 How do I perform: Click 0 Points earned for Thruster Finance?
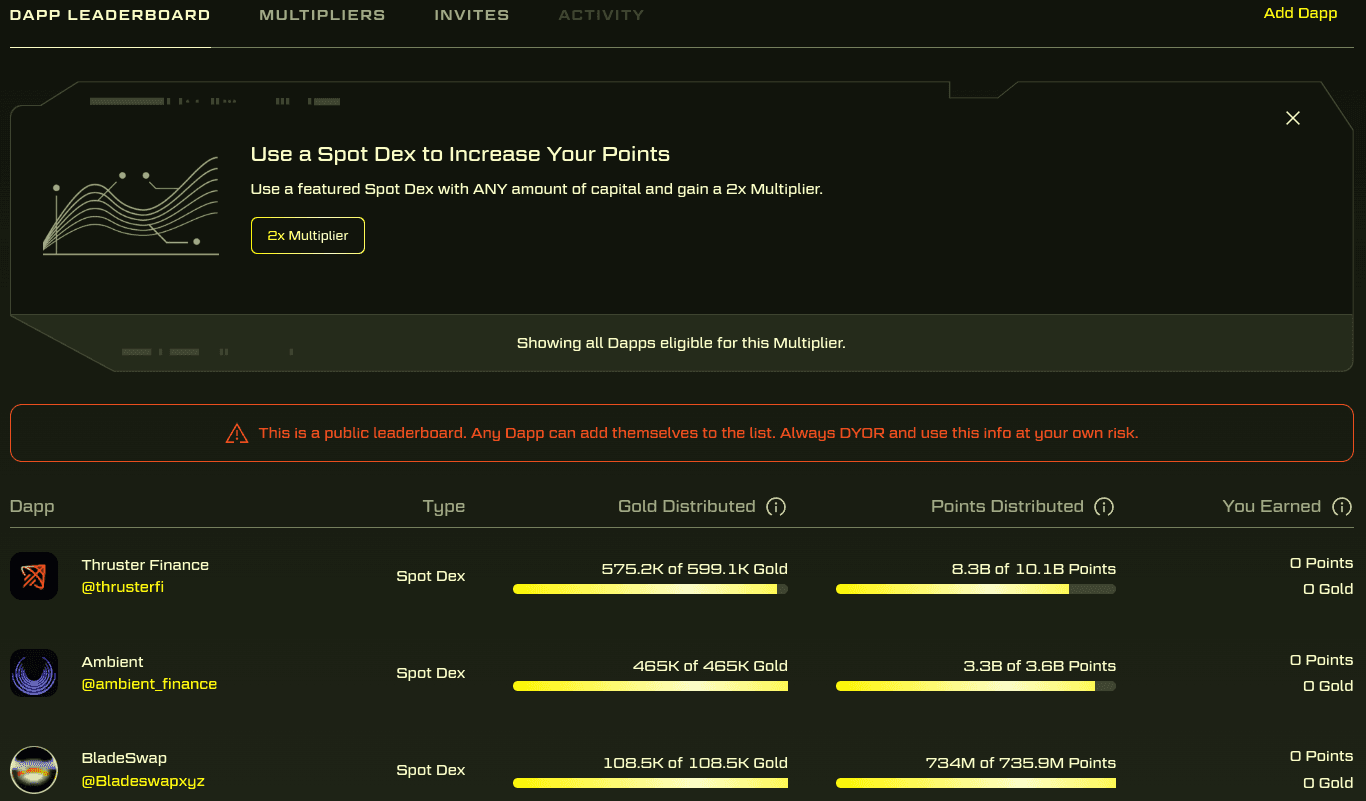(1321, 563)
